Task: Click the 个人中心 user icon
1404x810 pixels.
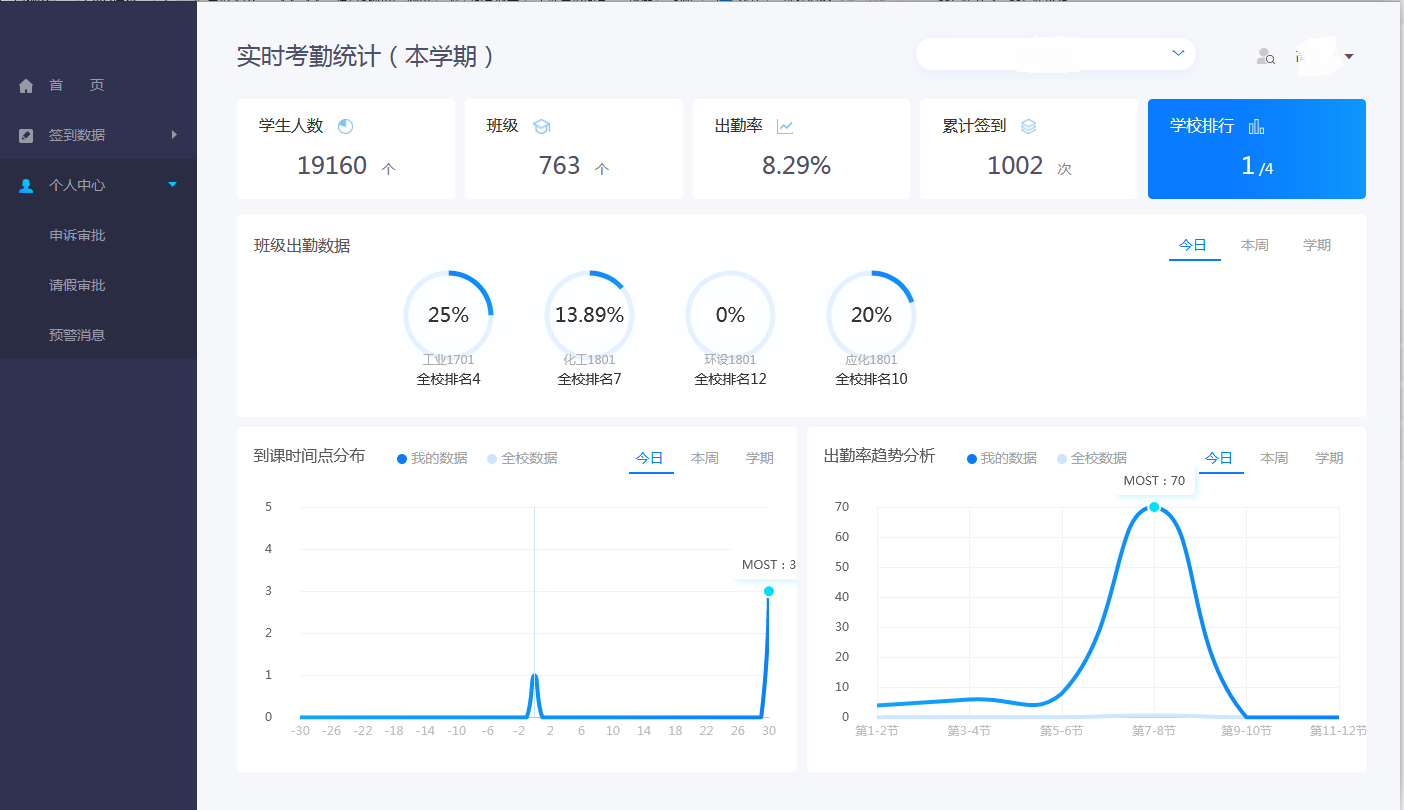Action: point(26,186)
